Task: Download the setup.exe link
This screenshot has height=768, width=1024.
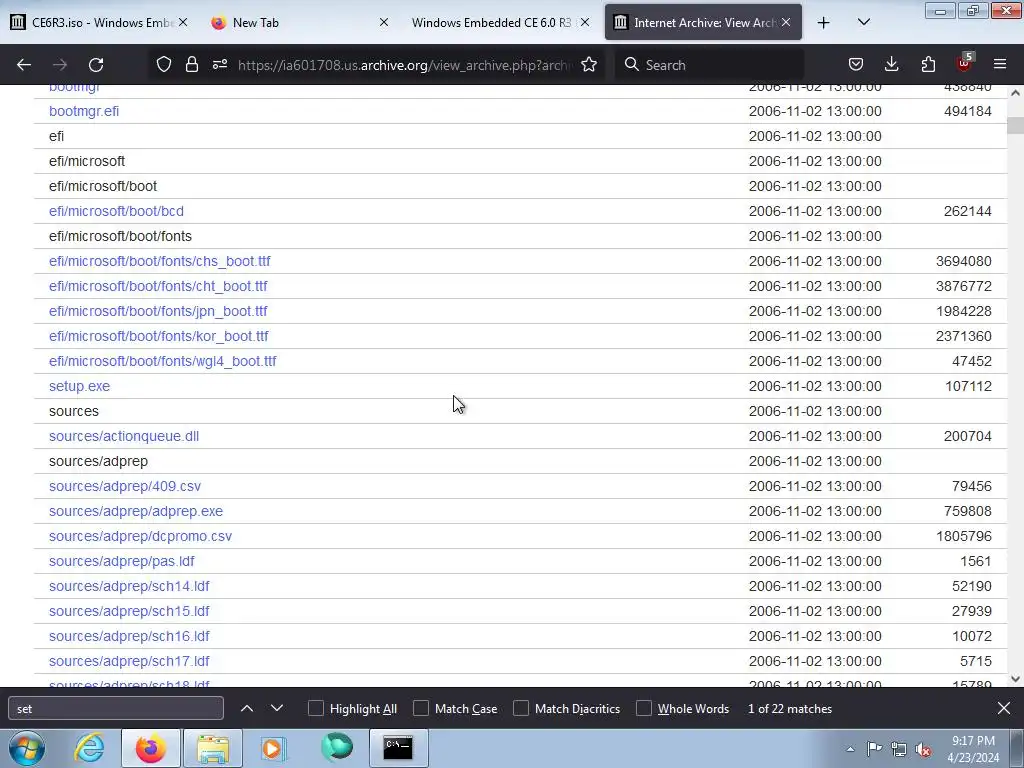Action: 79,386
